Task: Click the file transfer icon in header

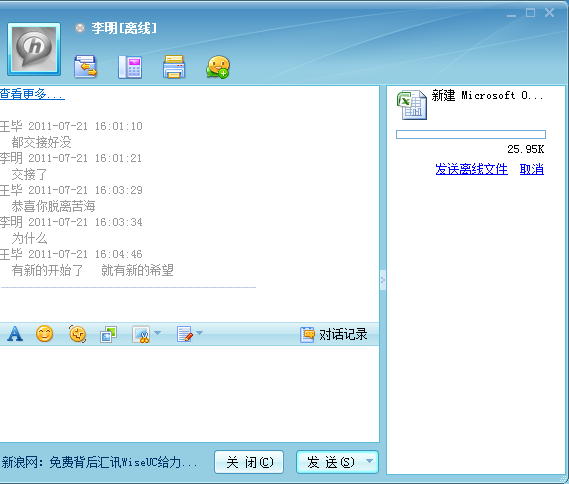Action: pos(85,66)
